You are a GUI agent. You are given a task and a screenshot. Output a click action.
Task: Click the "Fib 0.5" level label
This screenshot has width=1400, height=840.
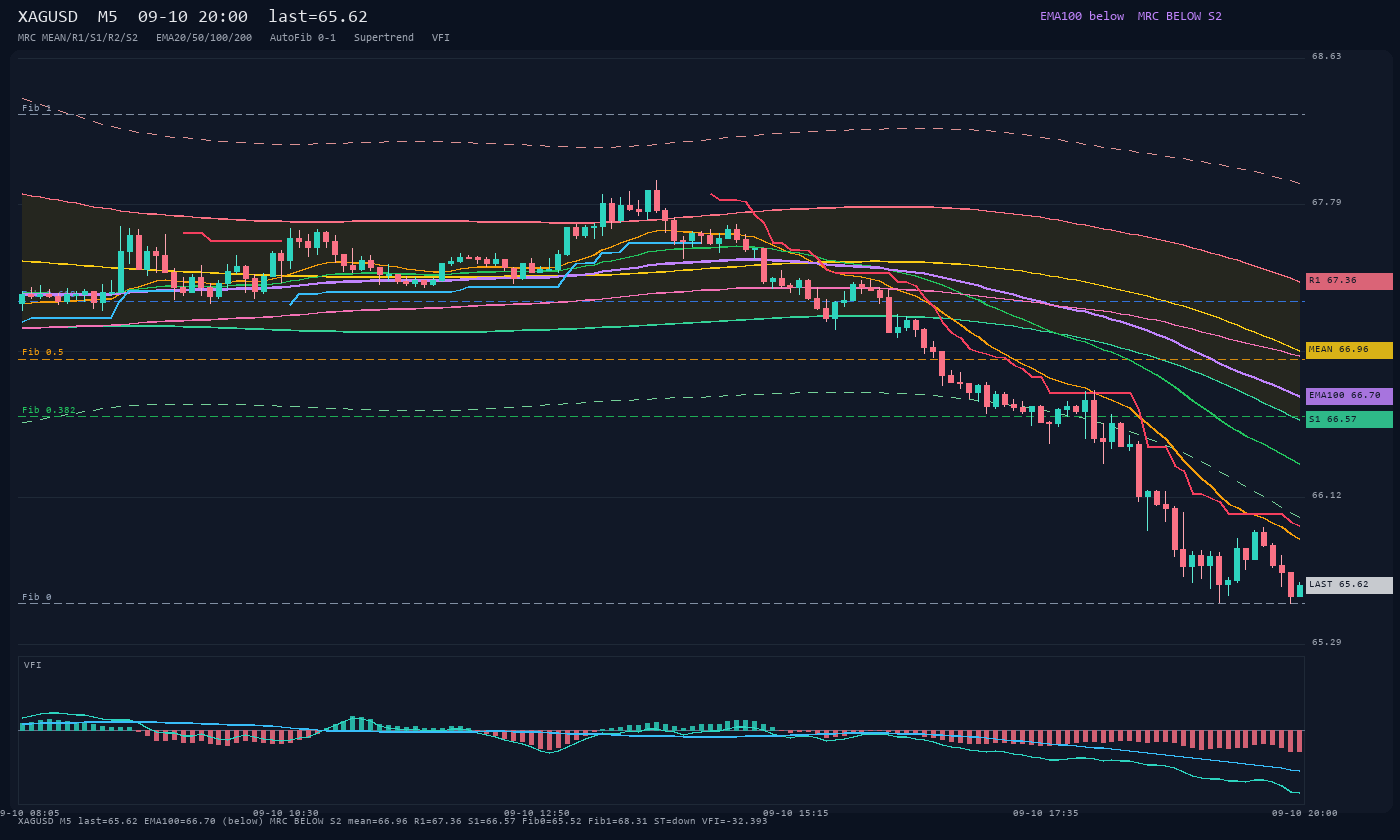click(43, 352)
